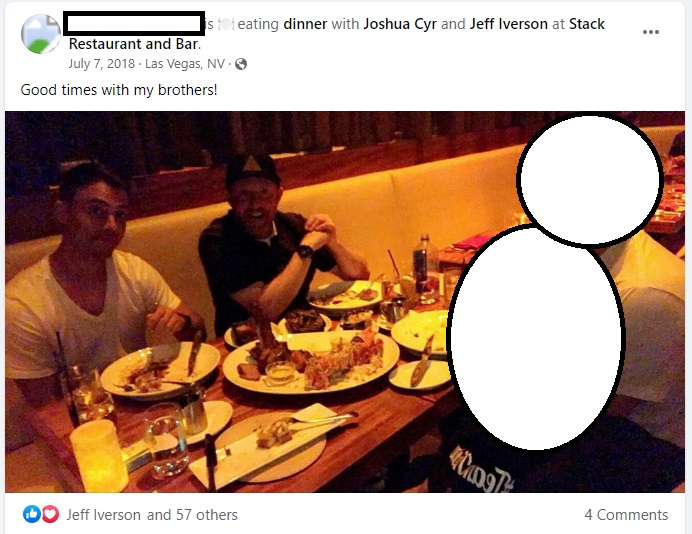The image size is (692, 534).
Task: Open Joshua Cyr's profile link
Action: 400,24
